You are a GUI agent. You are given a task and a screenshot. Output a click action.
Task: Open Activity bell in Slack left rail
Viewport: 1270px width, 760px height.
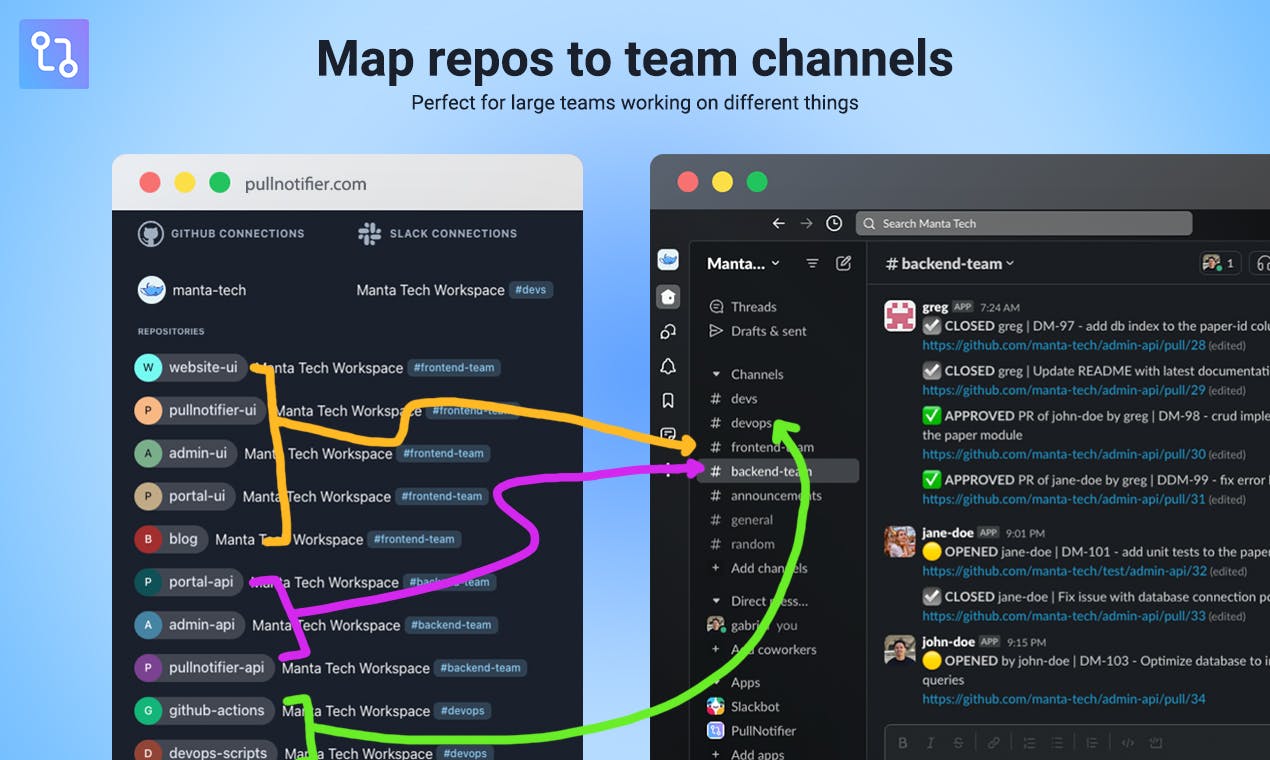tap(668, 366)
